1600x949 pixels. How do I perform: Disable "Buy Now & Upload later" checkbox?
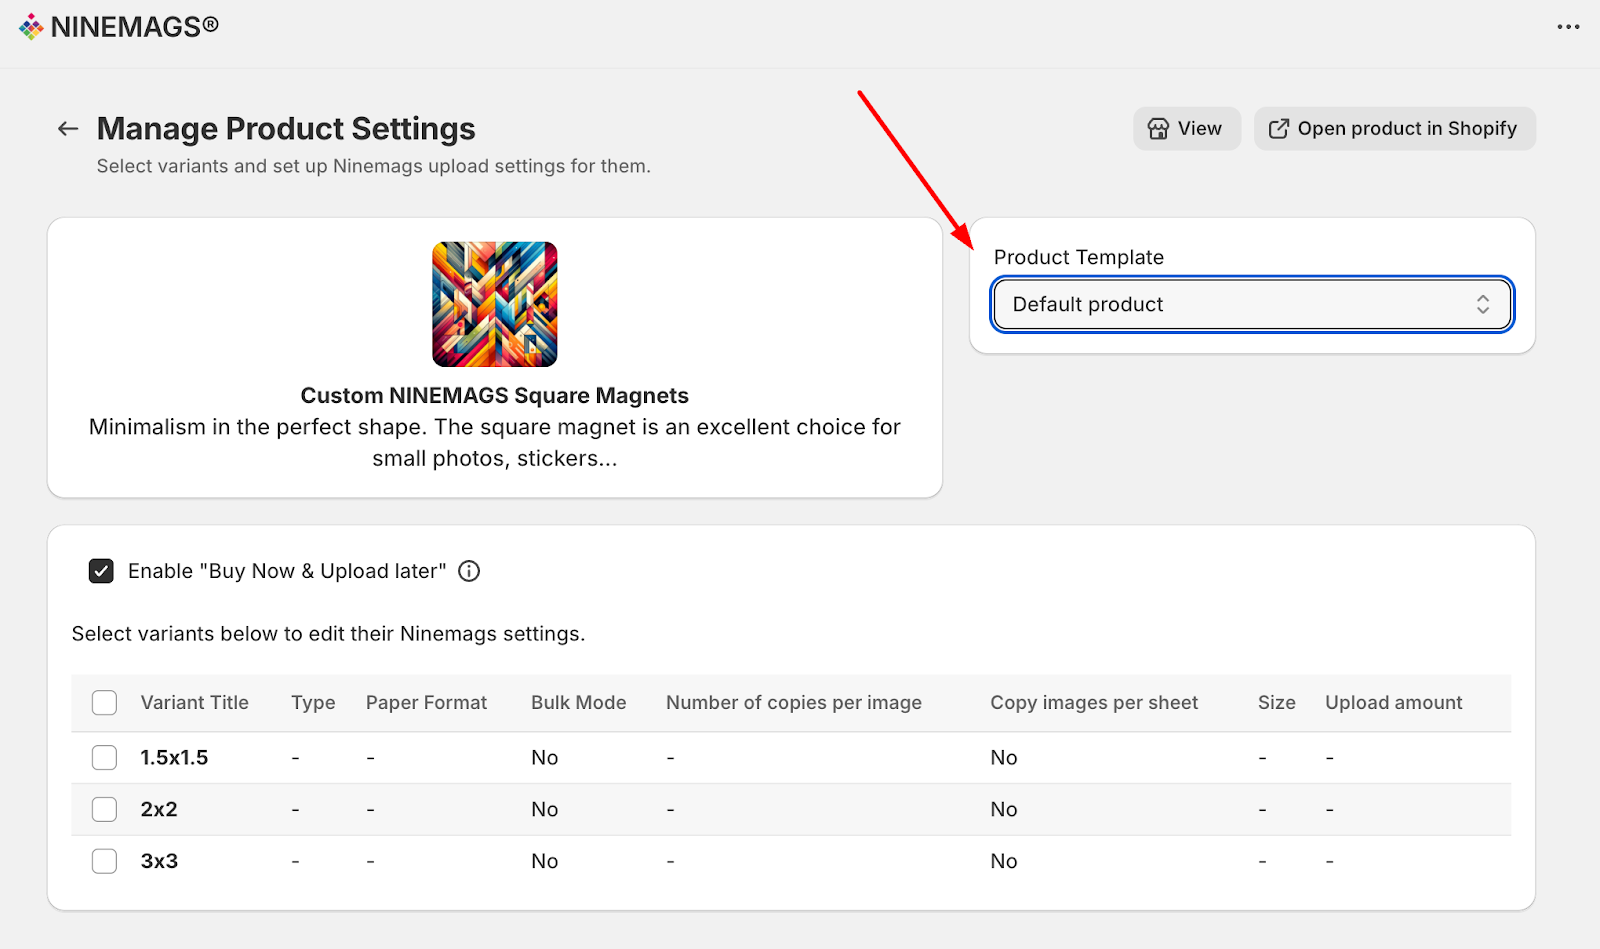pos(101,571)
